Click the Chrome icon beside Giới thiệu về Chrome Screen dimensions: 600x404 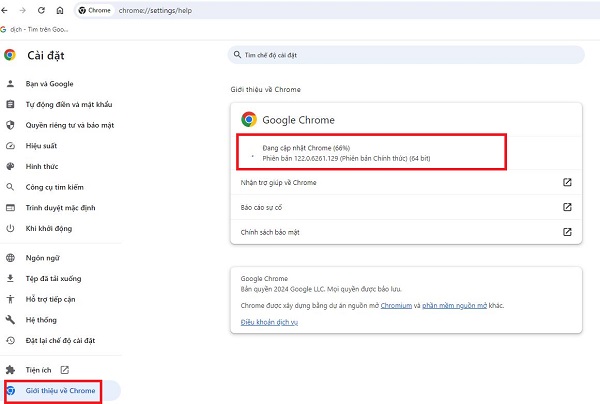(10, 390)
